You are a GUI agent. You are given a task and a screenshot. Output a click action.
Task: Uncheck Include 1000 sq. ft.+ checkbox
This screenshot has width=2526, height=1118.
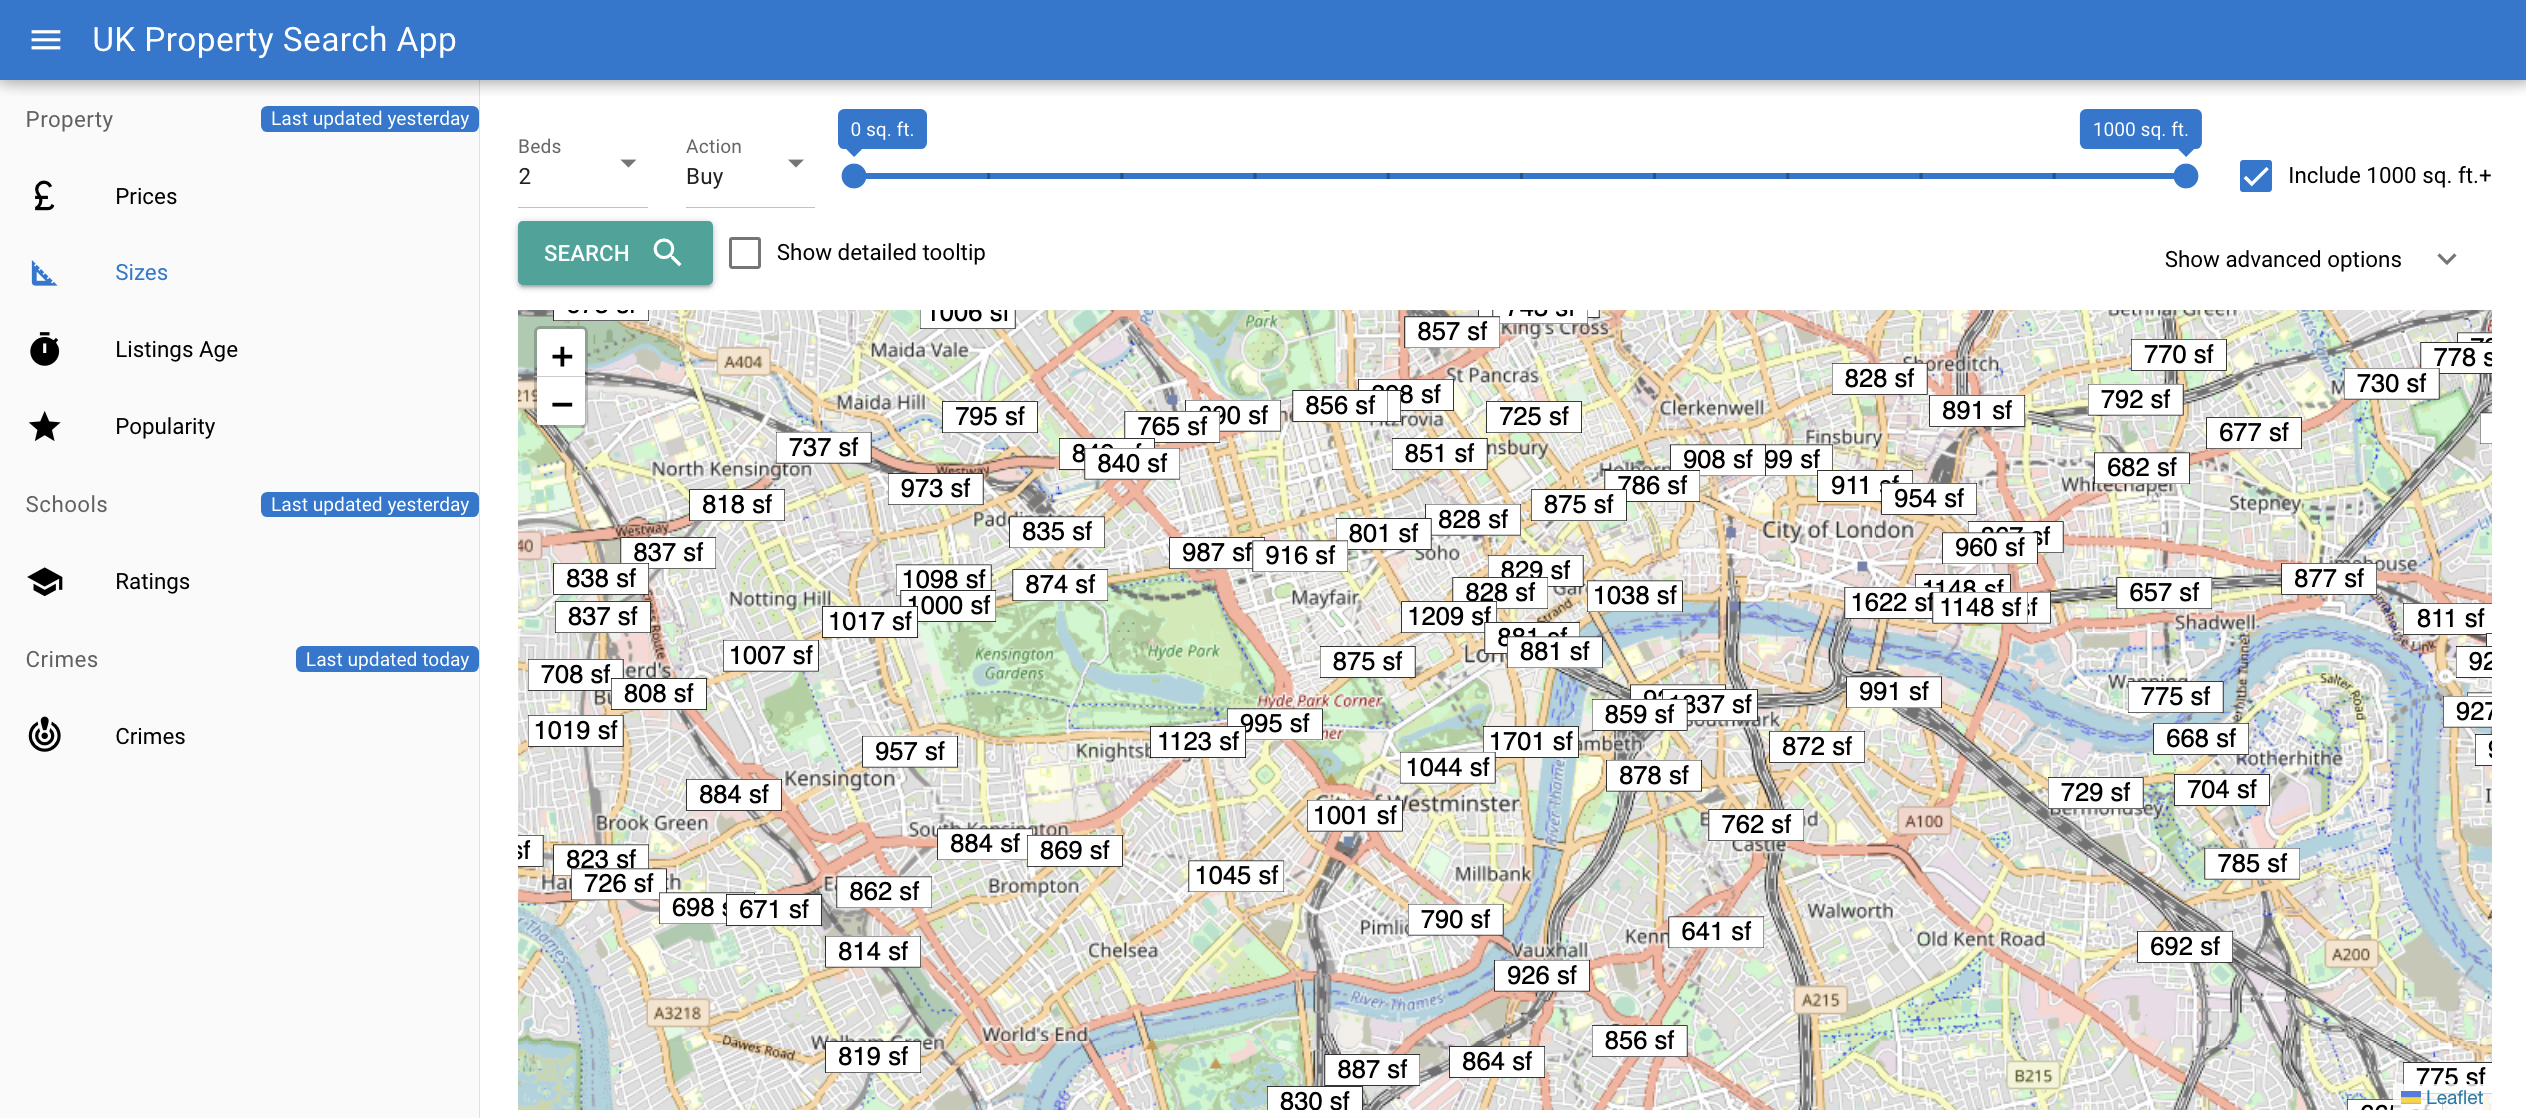pyautogui.click(x=2256, y=176)
